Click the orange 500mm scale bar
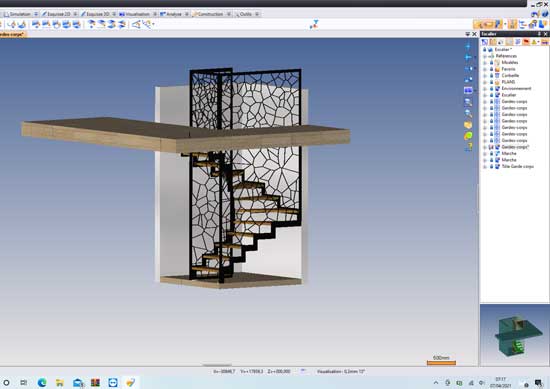550x389 pixels. 441,363
